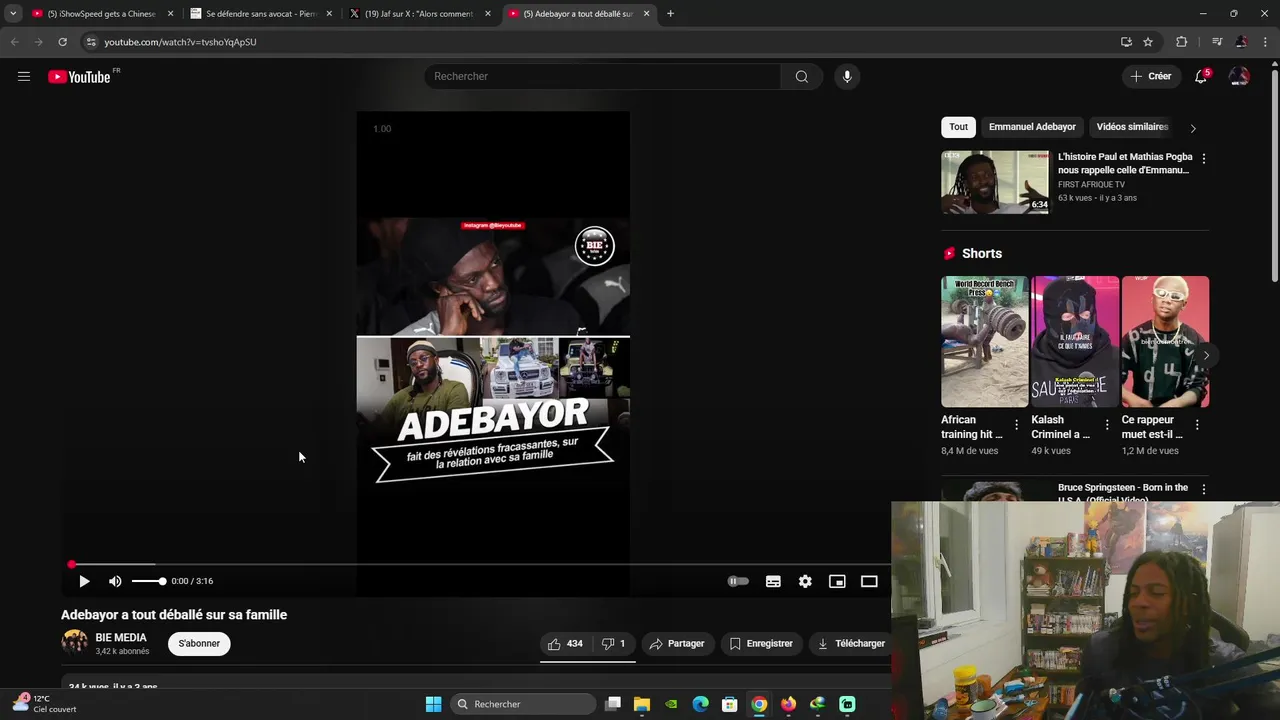Open the BIE MEDIA channel avatar
This screenshot has height=720, width=1280.
75,643
